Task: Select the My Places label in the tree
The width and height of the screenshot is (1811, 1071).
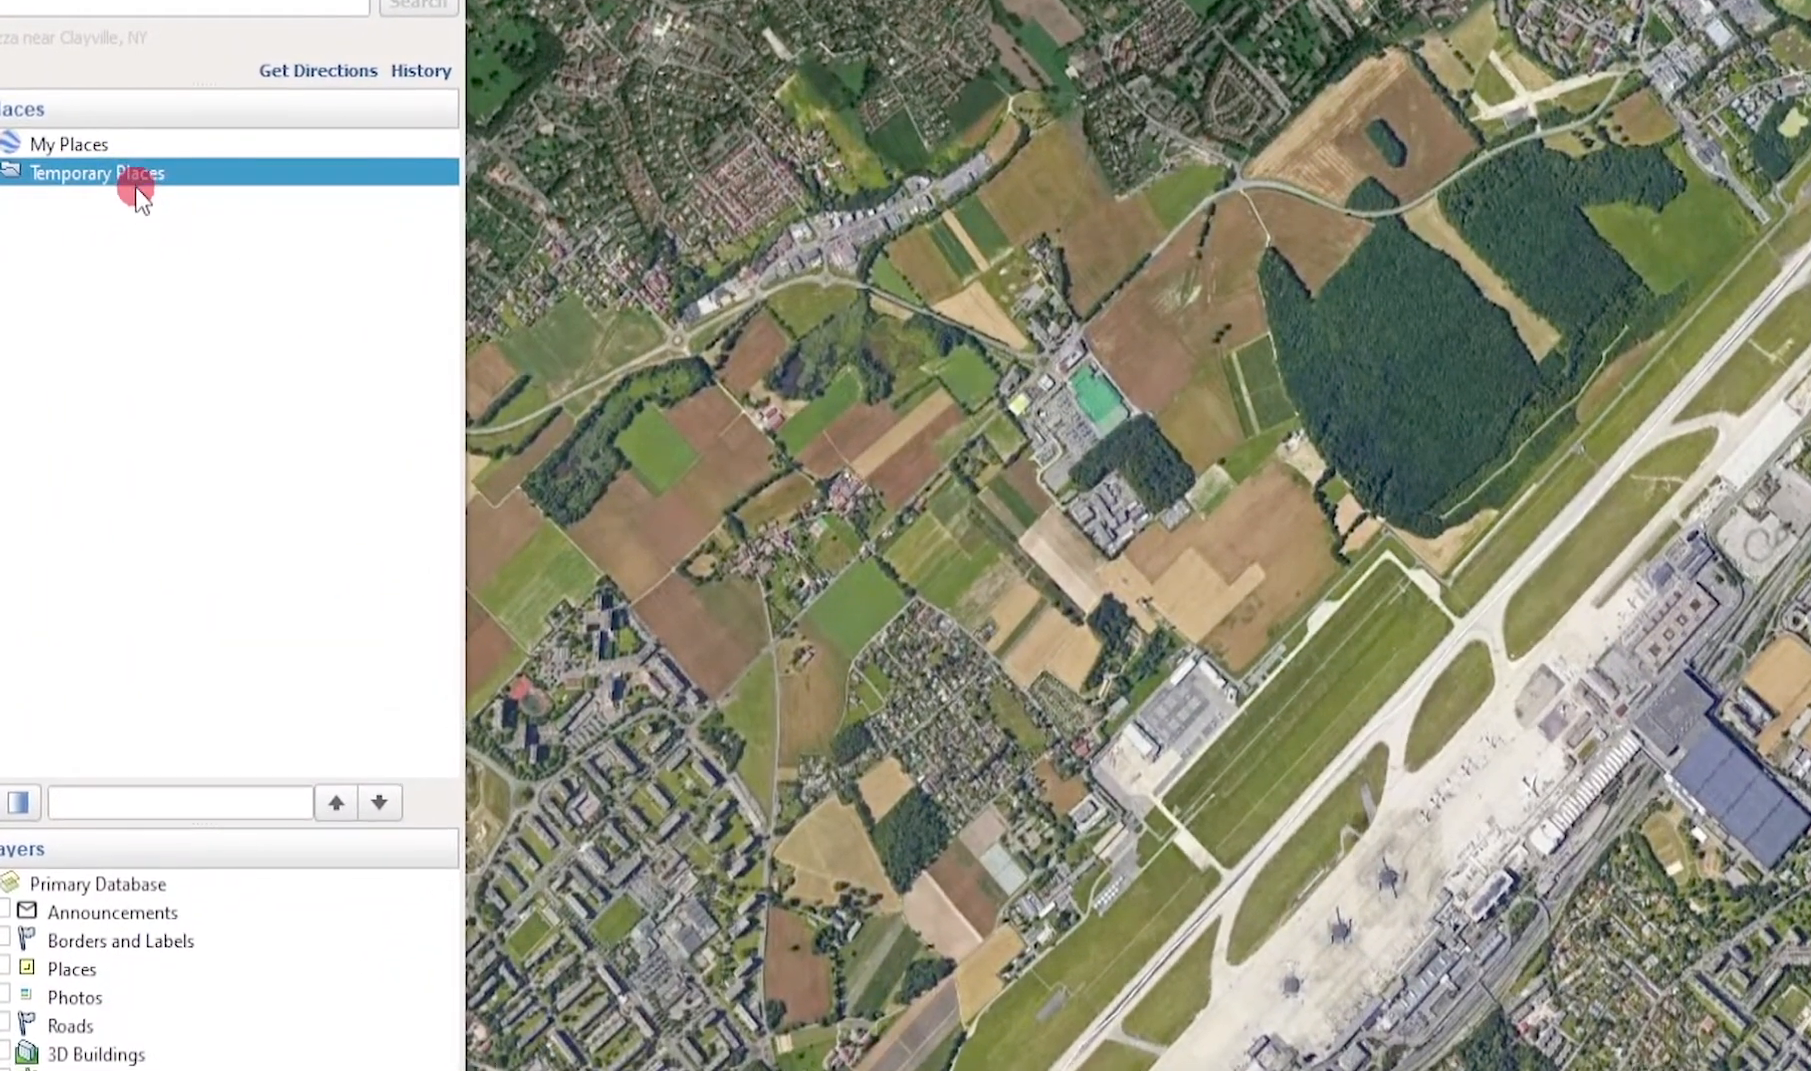Action: click(69, 144)
